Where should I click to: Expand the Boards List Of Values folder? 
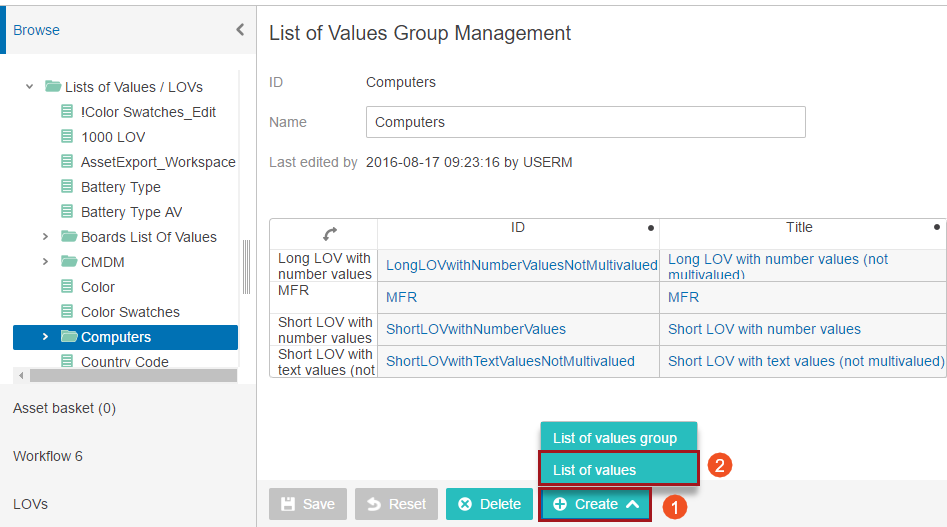point(45,237)
